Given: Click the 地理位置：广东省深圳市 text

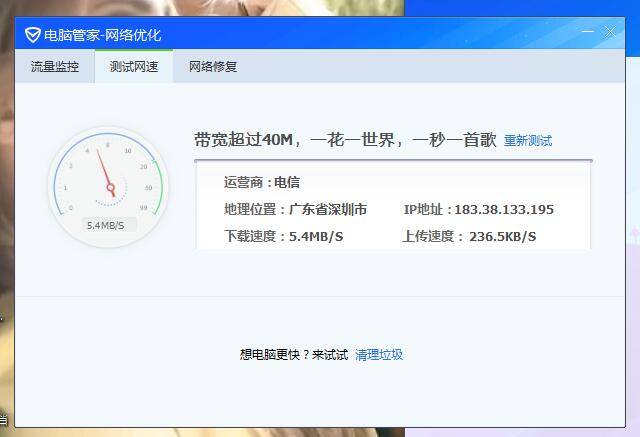Looking at the screenshot, I should tap(295, 209).
